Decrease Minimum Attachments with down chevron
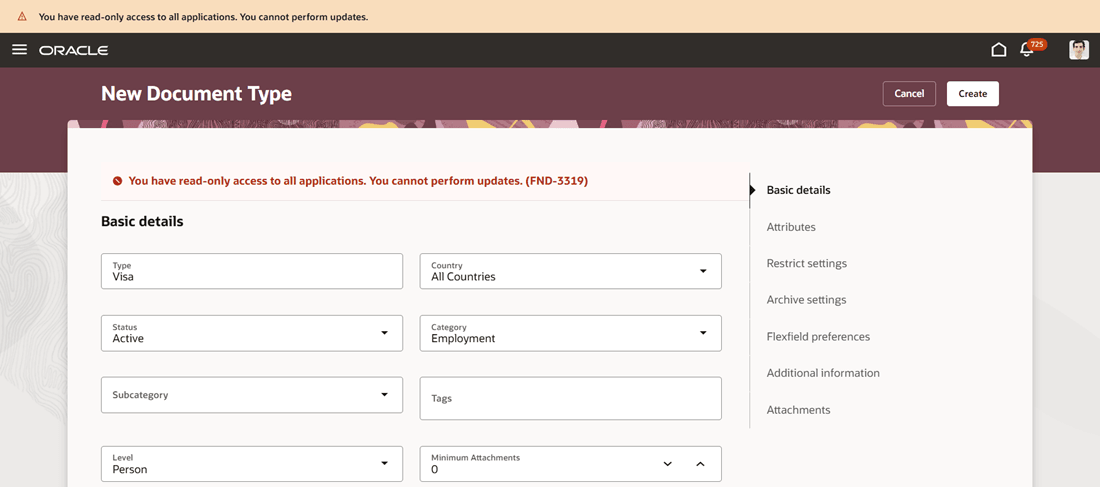Image resolution: width=1100 pixels, height=487 pixels. tap(668, 464)
